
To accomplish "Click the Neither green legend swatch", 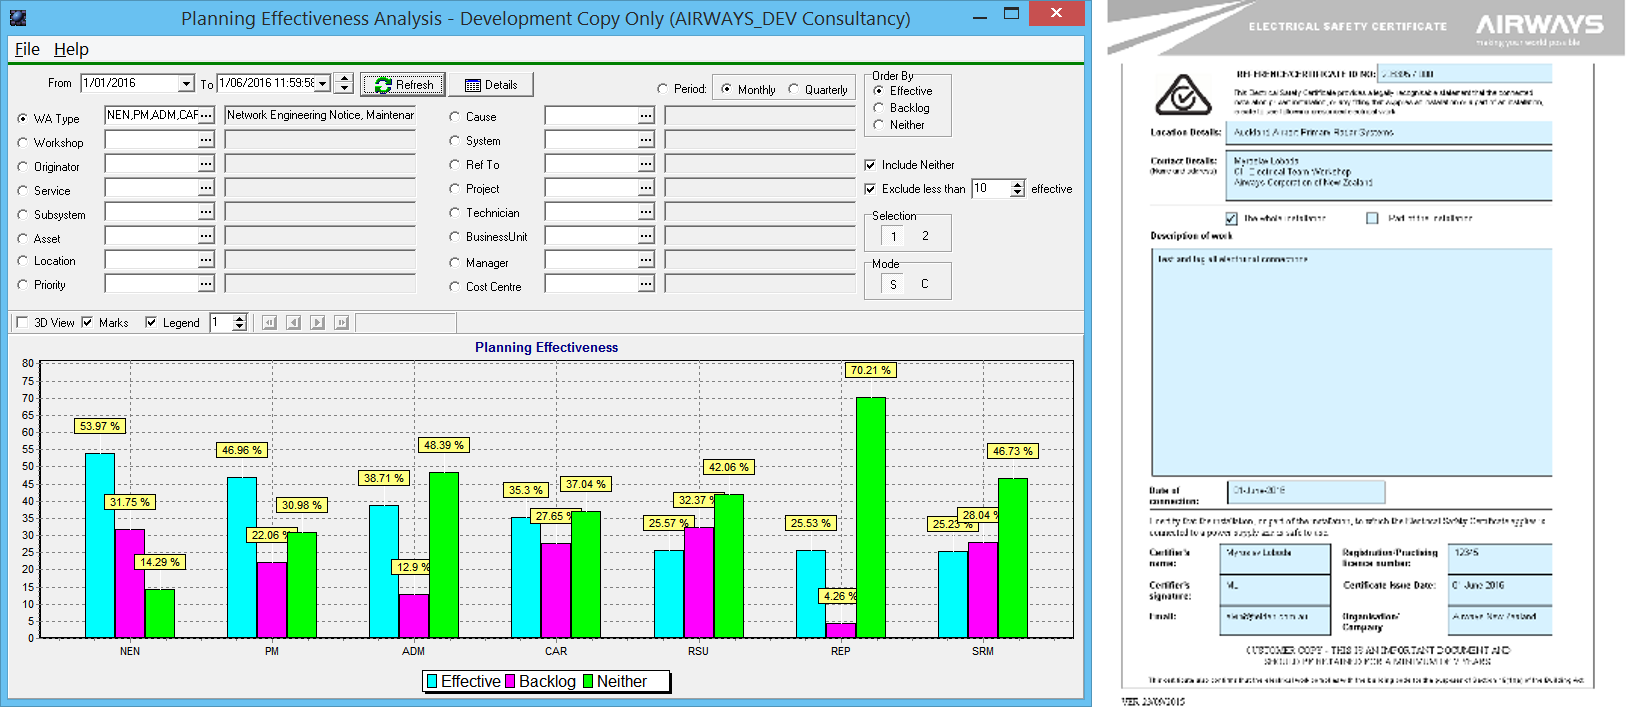I will [588, 681].
